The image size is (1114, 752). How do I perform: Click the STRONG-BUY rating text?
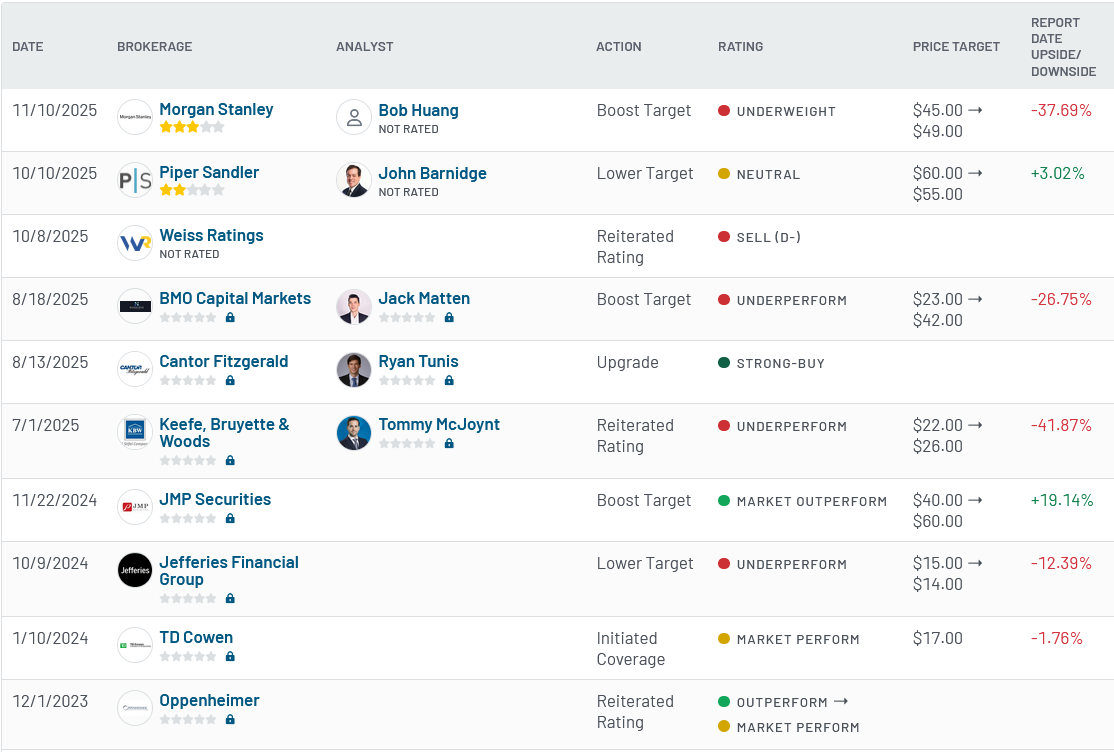coord(781,364)
